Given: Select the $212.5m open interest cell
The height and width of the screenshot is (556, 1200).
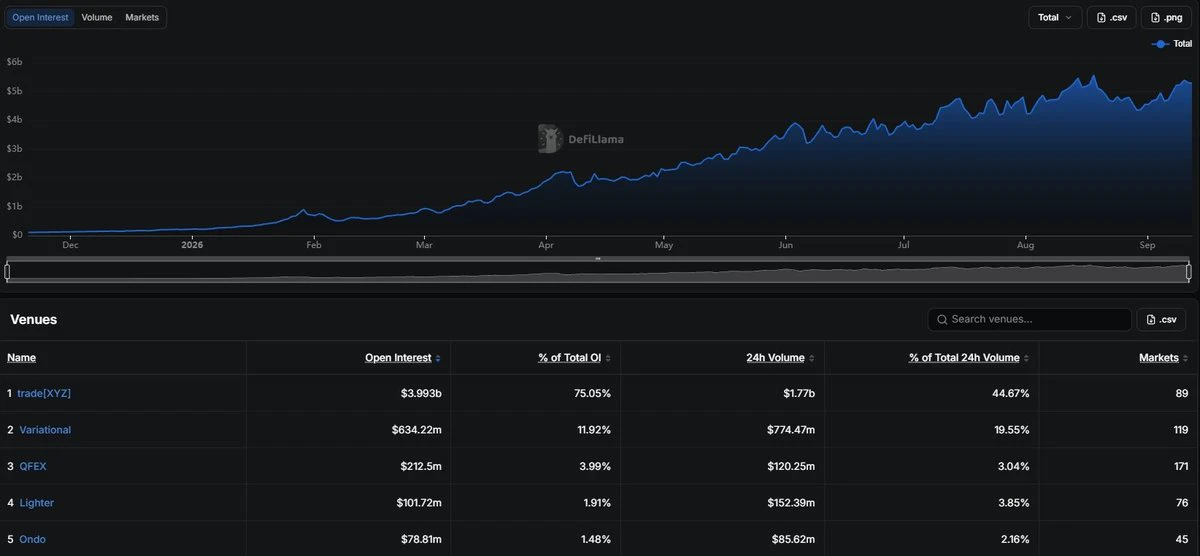Looking at the screenshot, I should point(419,466).
